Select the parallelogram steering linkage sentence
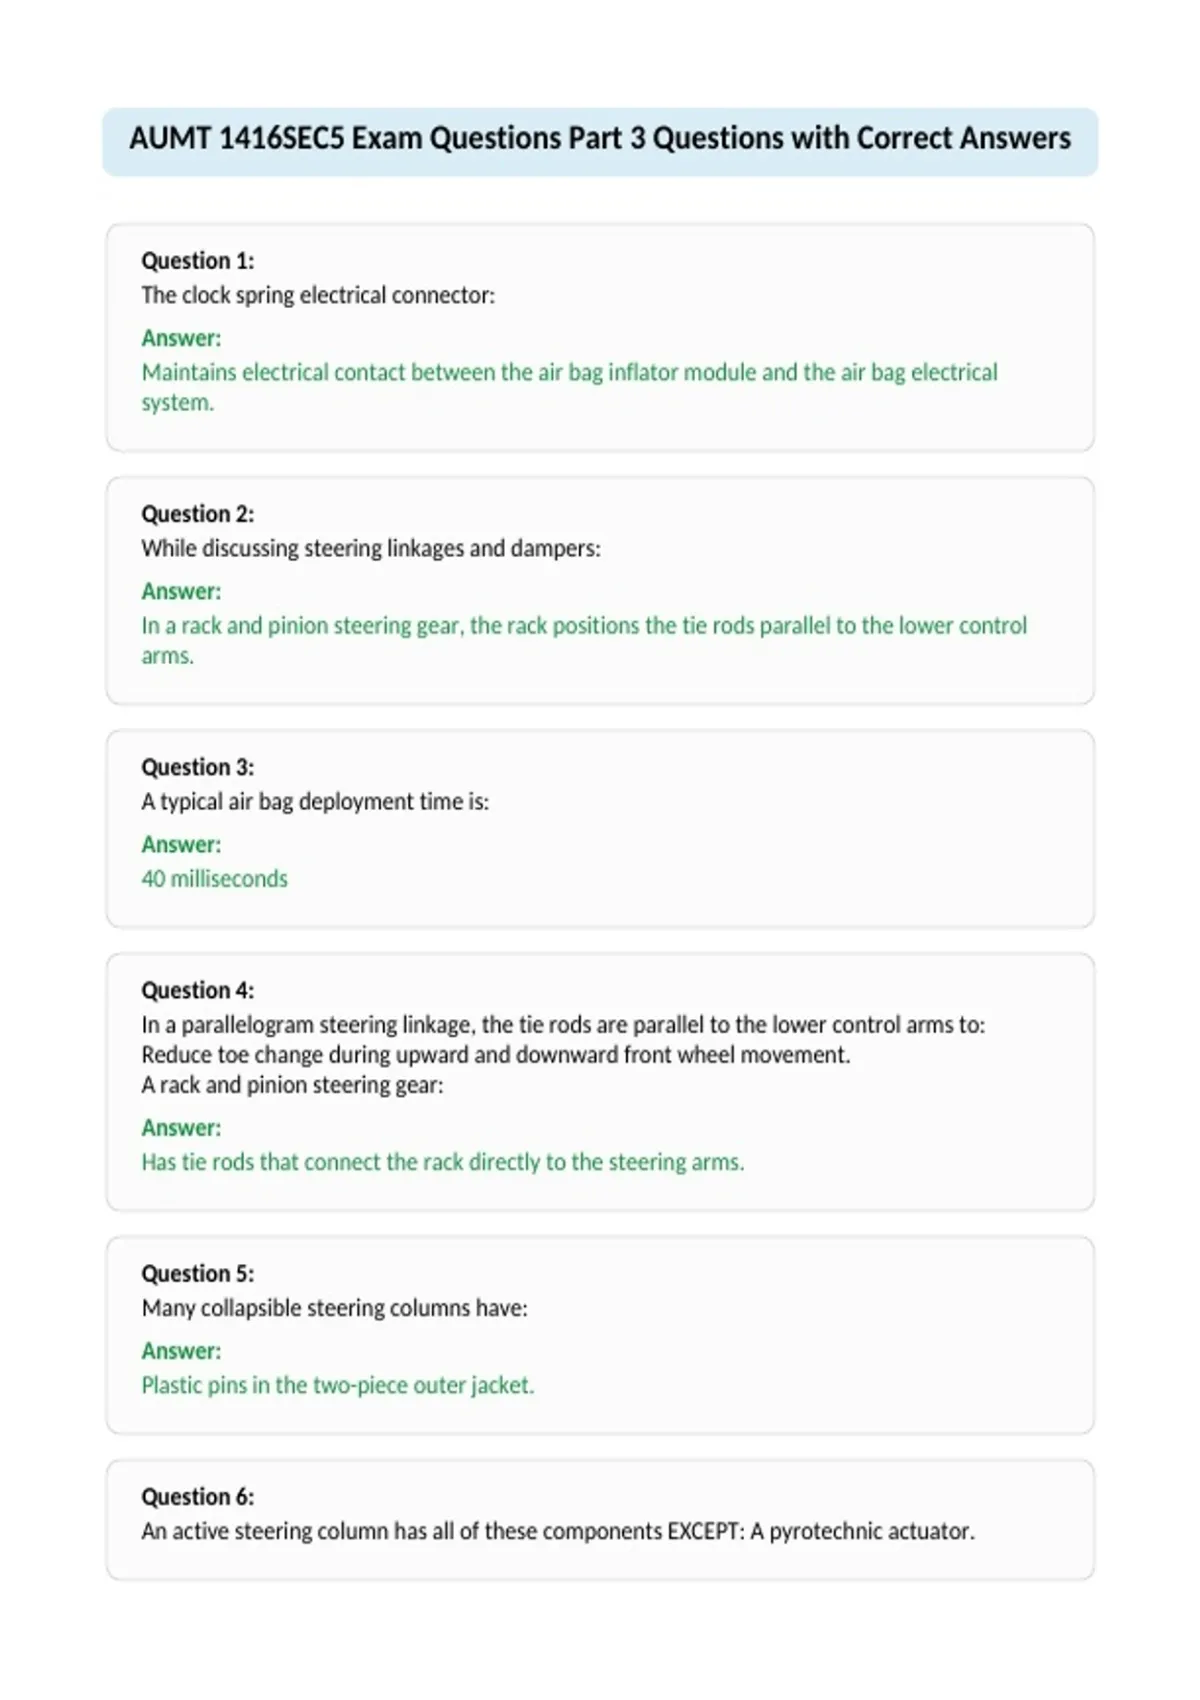The width and height of the screenshot is (1200, 1700). coord(563,1025)
